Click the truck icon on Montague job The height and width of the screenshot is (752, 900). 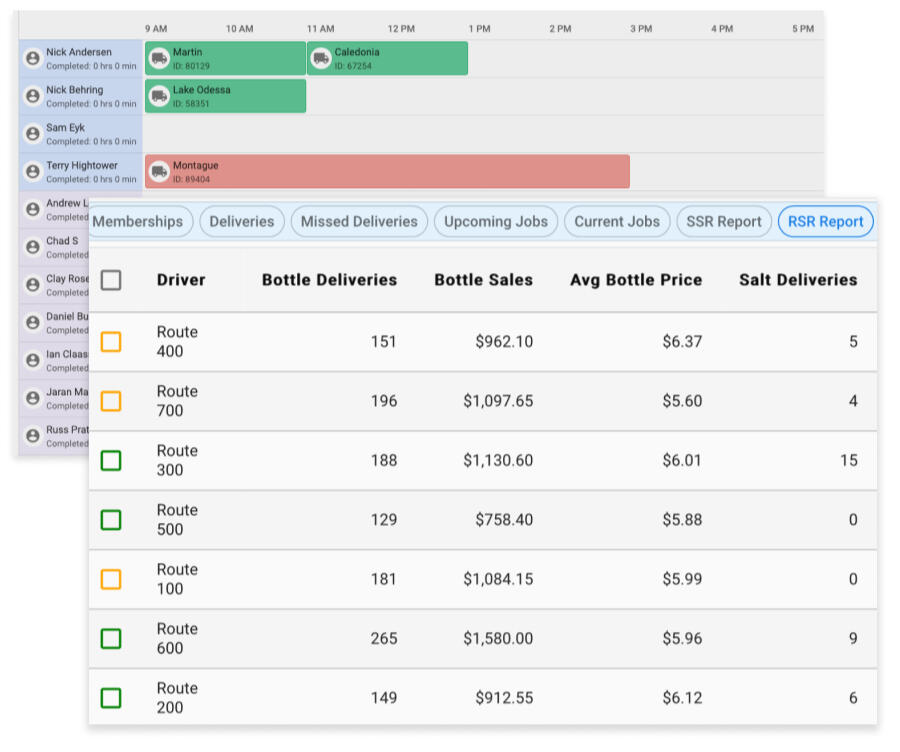[x=159, y=172]
